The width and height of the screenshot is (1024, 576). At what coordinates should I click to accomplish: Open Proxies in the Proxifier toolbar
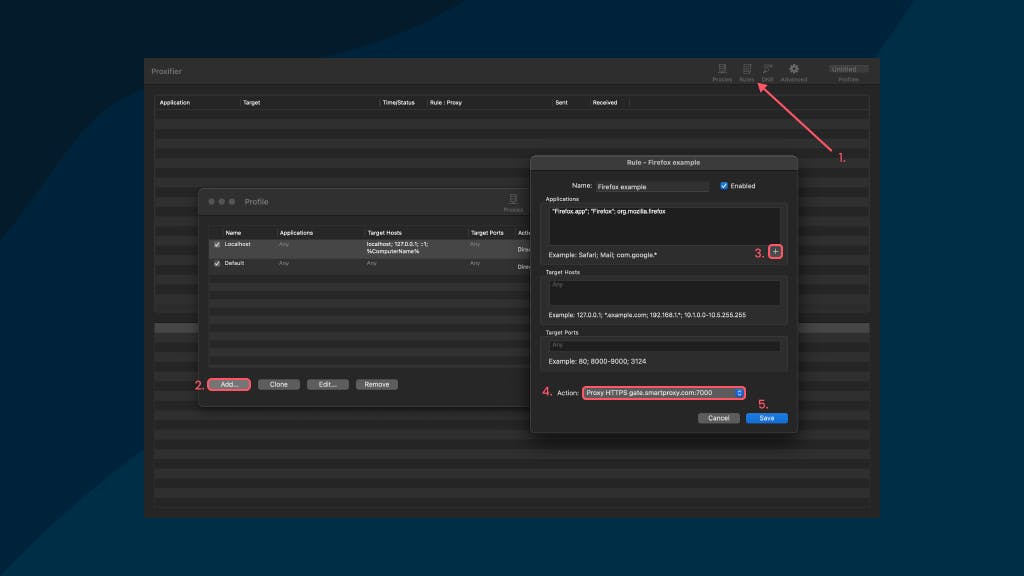(722, 72)
